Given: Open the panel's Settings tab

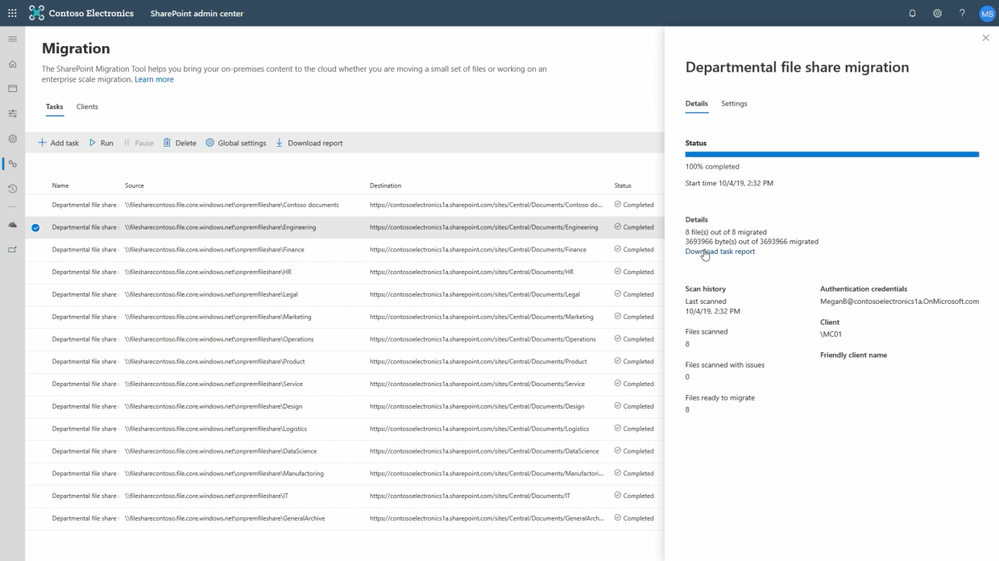Looking at the screenshot, I should 734,103.
